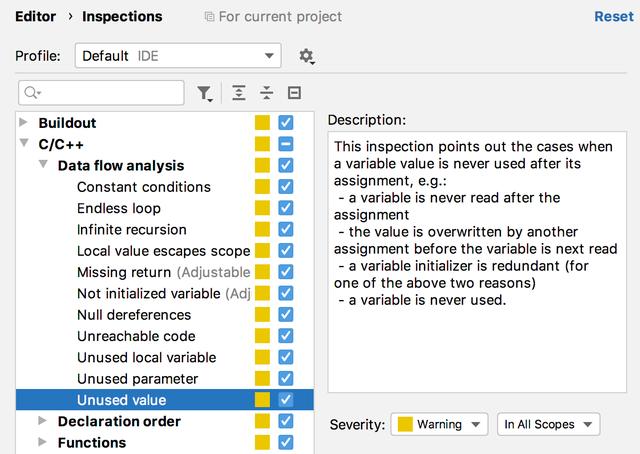Select the Constant conditions inspection

pyautogui.click(x=144, y=187)
